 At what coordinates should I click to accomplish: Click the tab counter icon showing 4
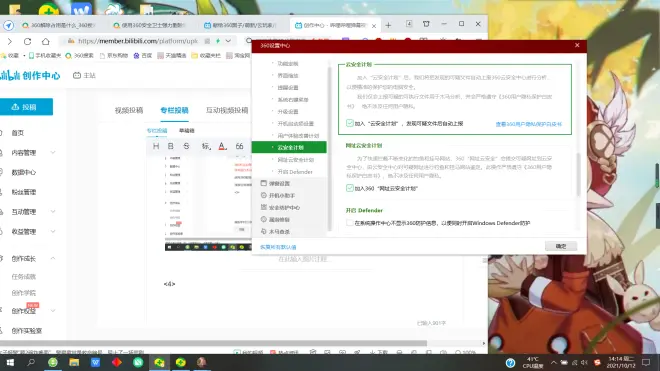tap(409, 24)
